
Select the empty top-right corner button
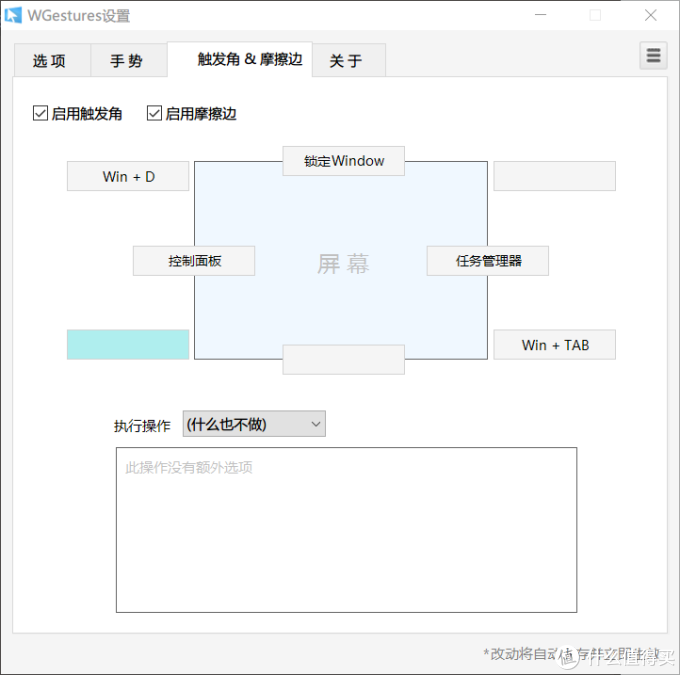555,176
